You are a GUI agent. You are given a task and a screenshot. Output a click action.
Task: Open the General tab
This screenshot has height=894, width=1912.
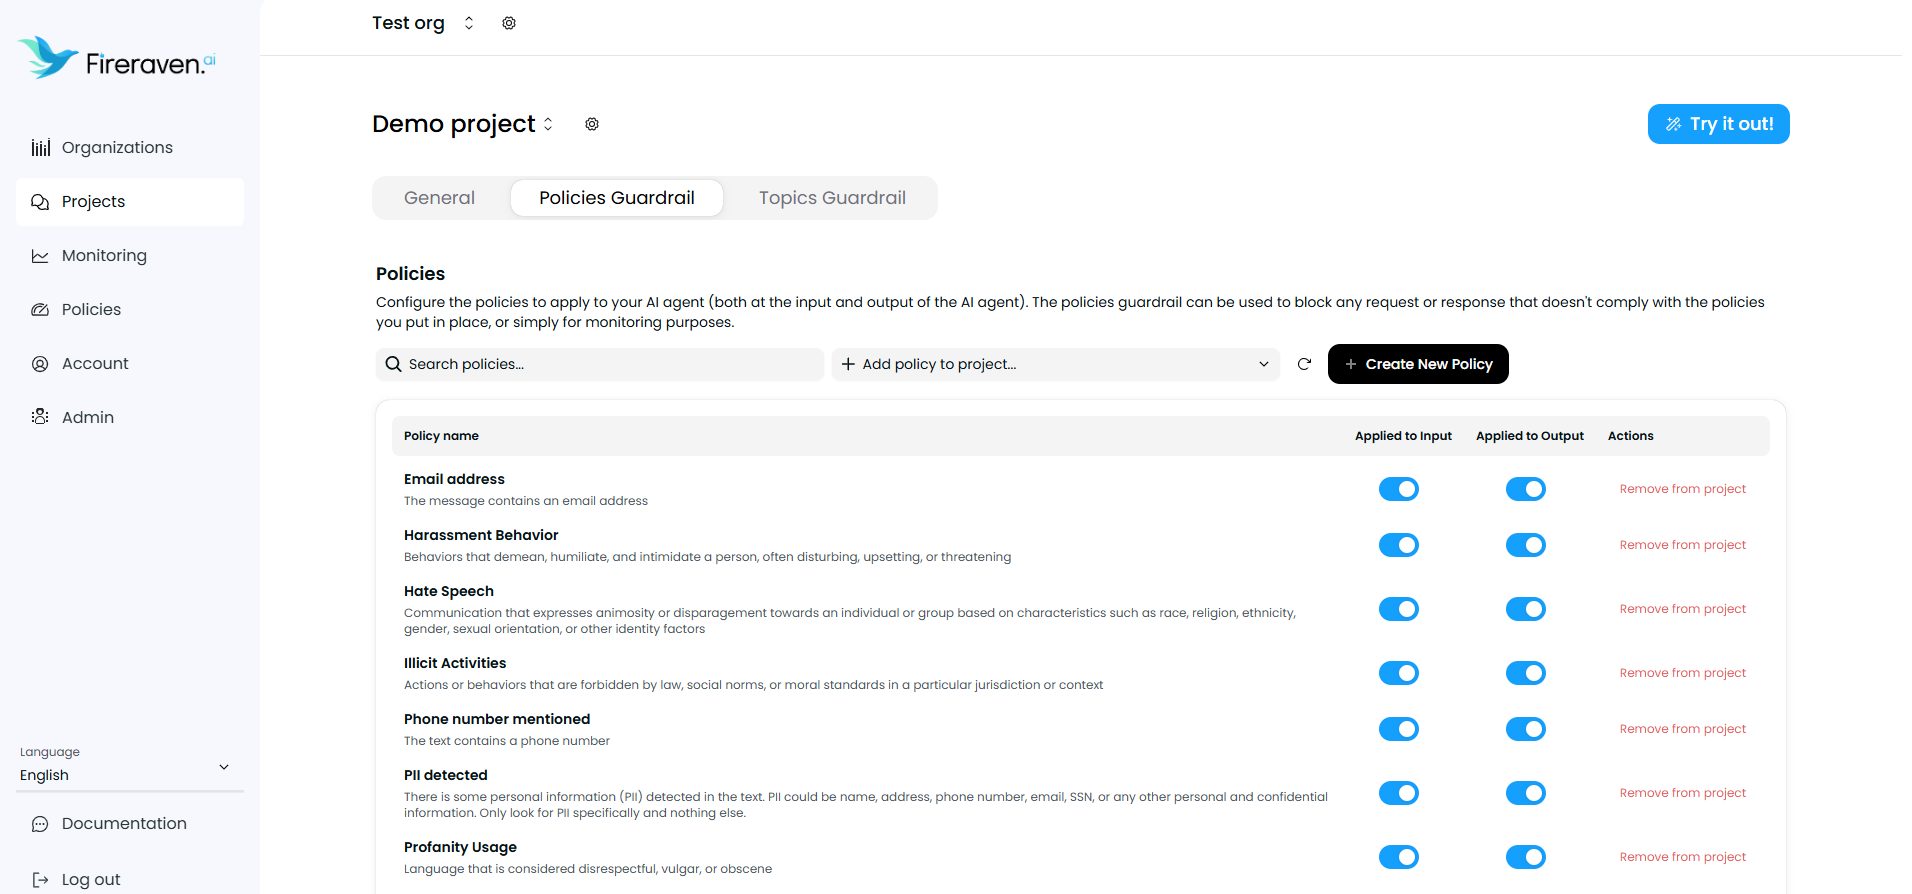pos(438,197)
